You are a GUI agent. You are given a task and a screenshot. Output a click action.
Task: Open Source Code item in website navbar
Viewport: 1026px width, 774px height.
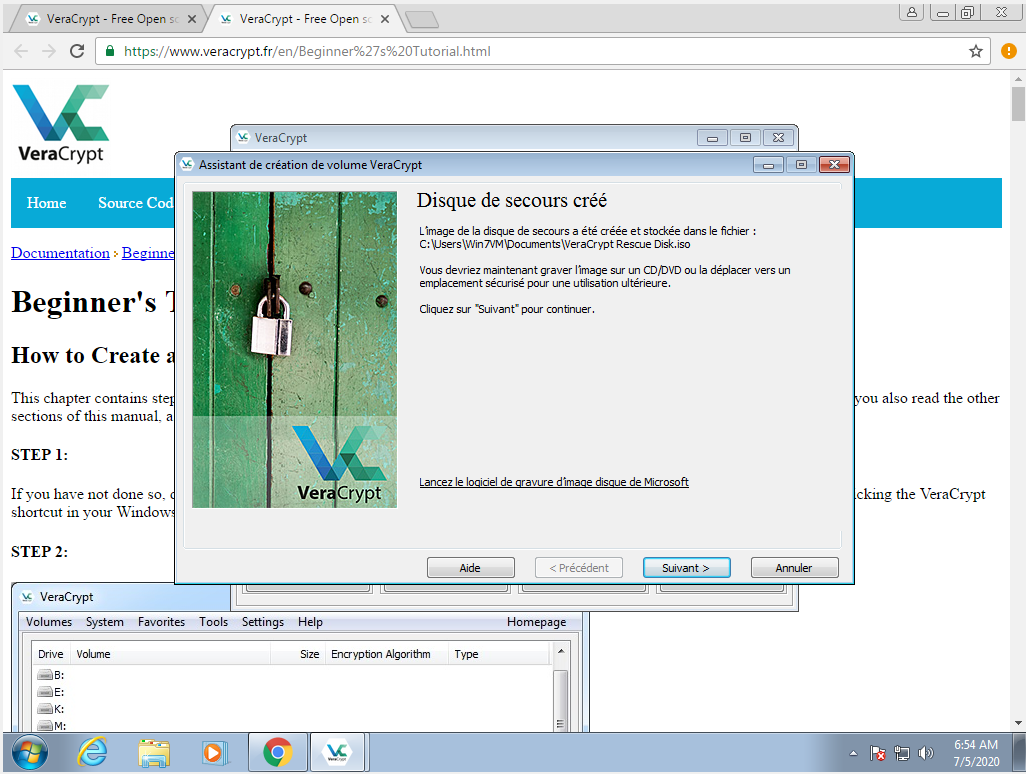click(135, 203)
